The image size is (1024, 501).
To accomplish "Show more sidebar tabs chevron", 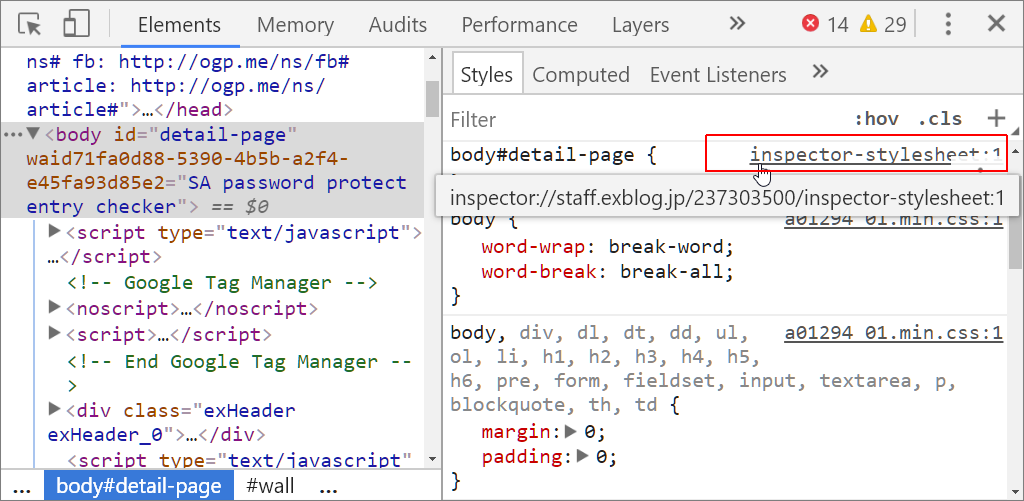I will 820,72.
